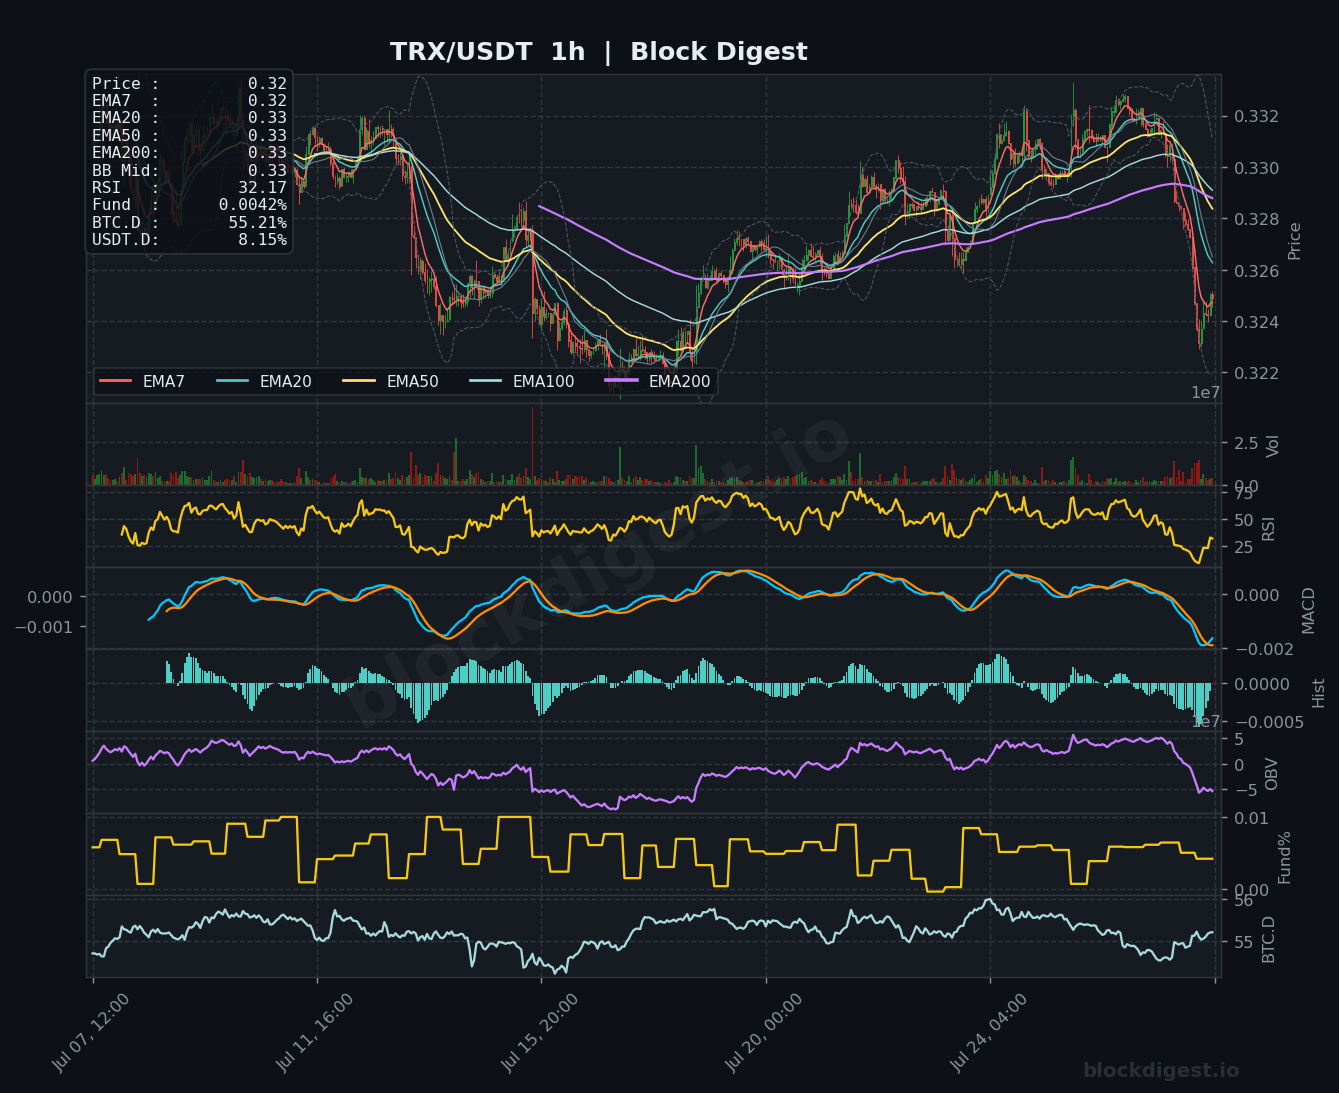Click the 56 tick on BTC.D axis

pos(1244,901)
